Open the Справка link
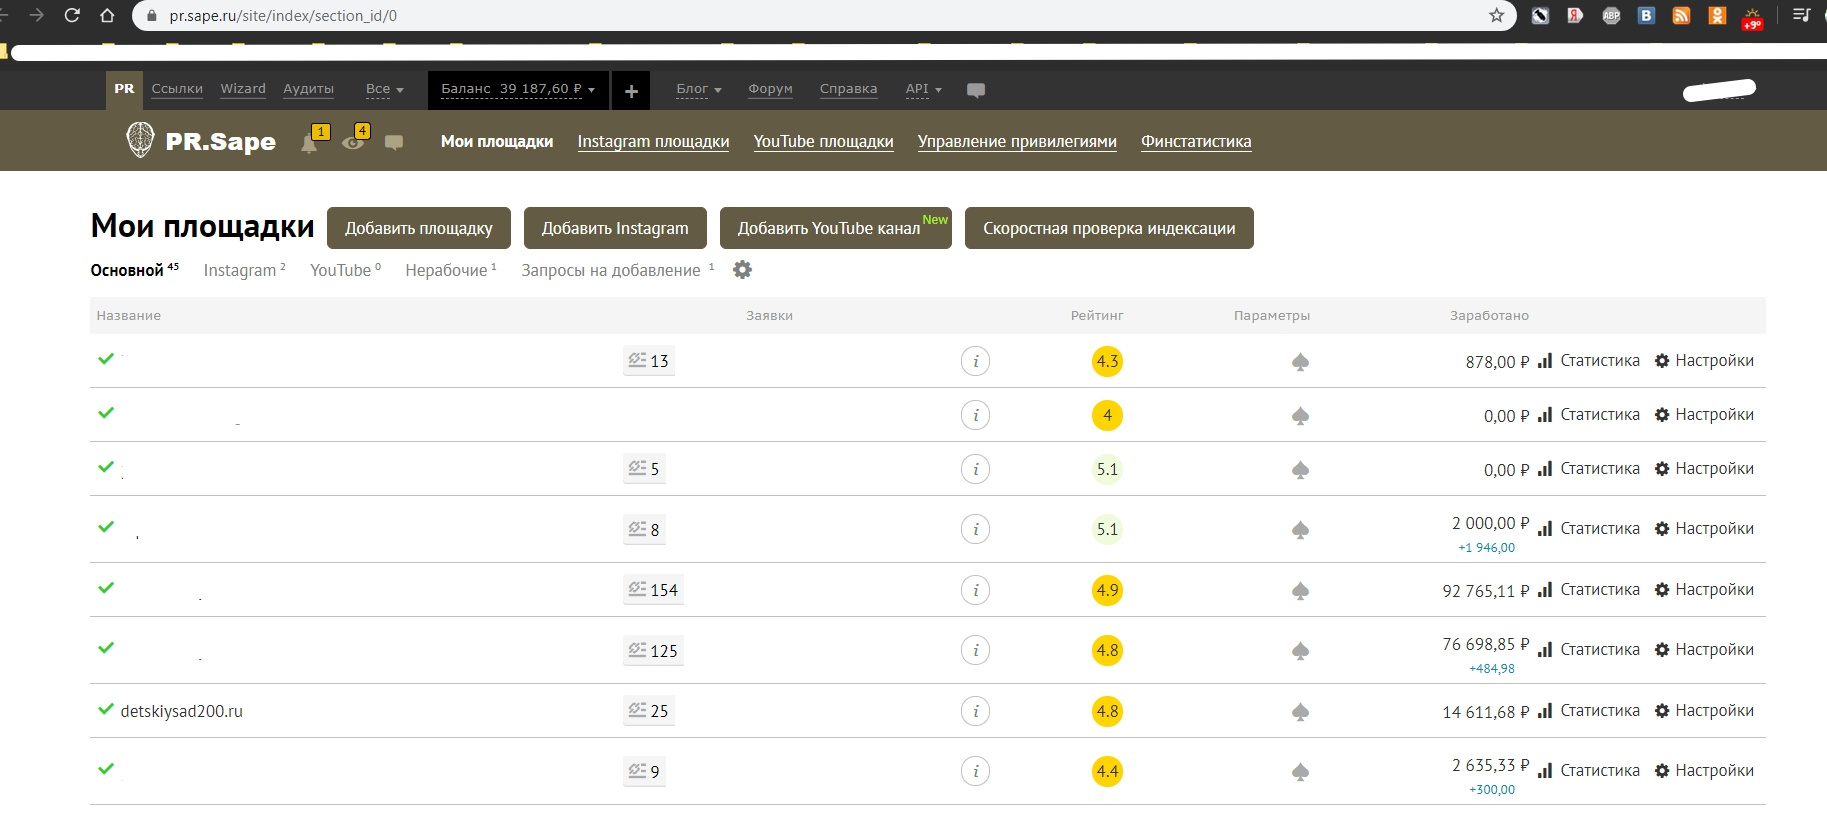This screenshot has height=823, width=1827. [x=848, y=89]
